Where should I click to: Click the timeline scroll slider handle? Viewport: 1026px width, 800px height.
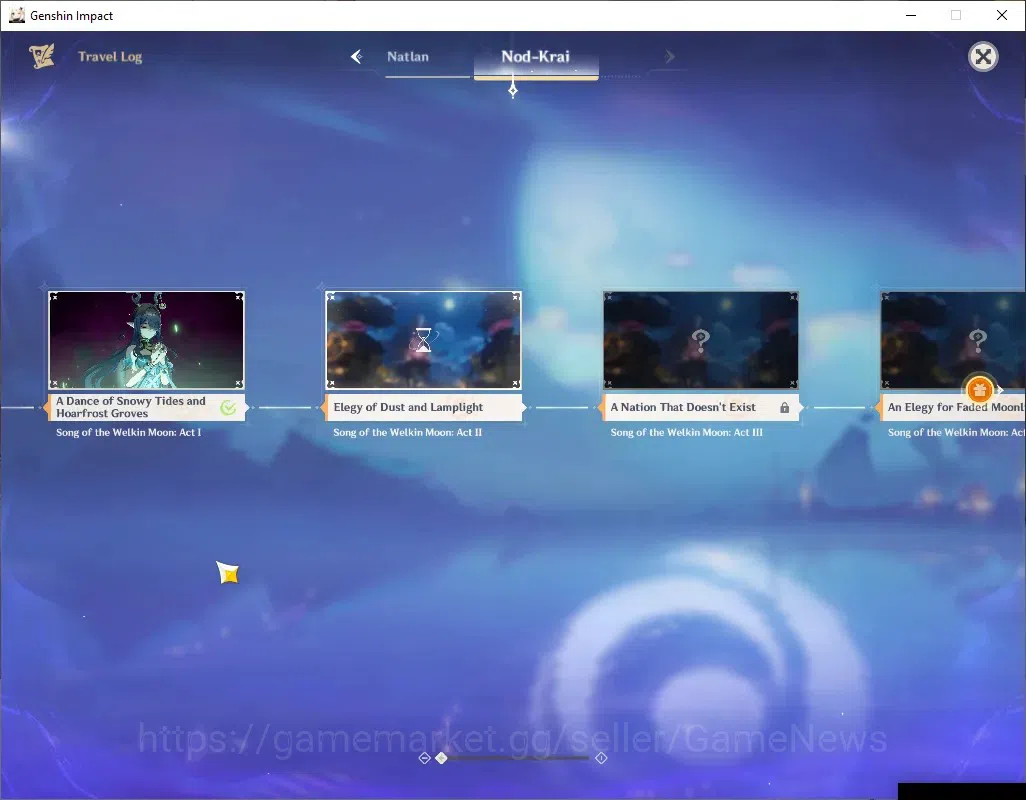pos(442,757)
